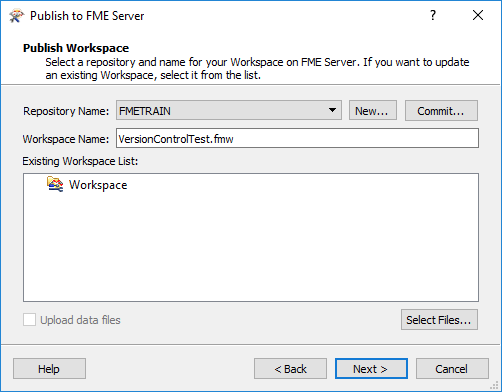
Task: Click the Help button
Action: click(x=49, y=369)
